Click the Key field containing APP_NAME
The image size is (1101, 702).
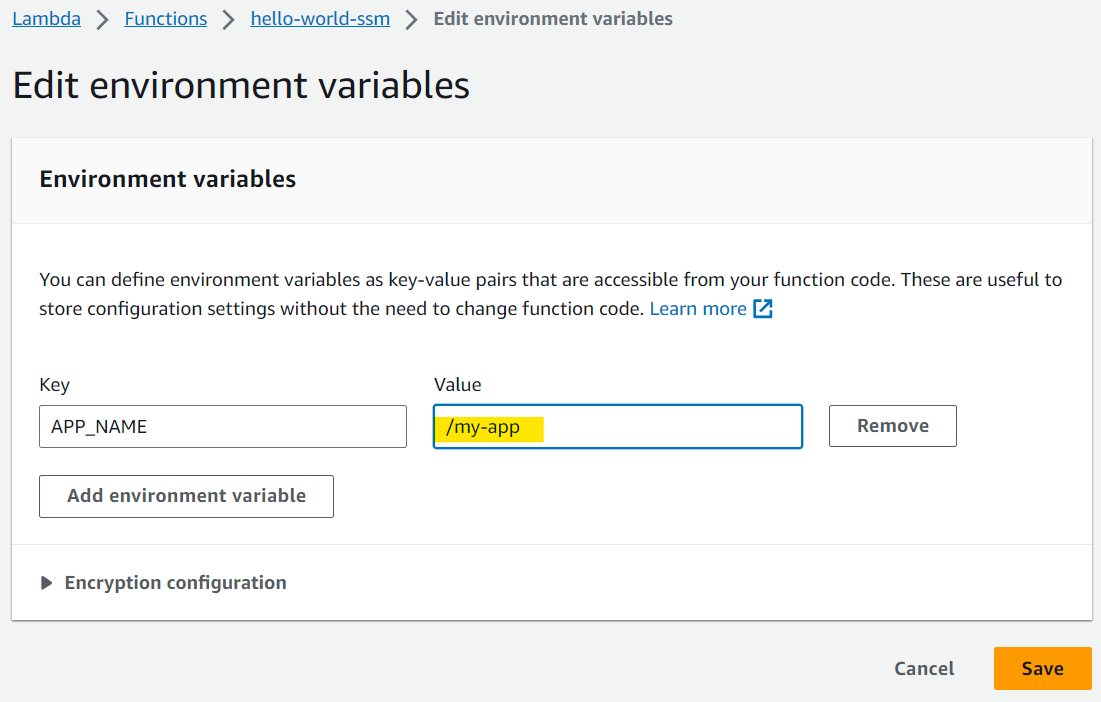pos(223,426)
